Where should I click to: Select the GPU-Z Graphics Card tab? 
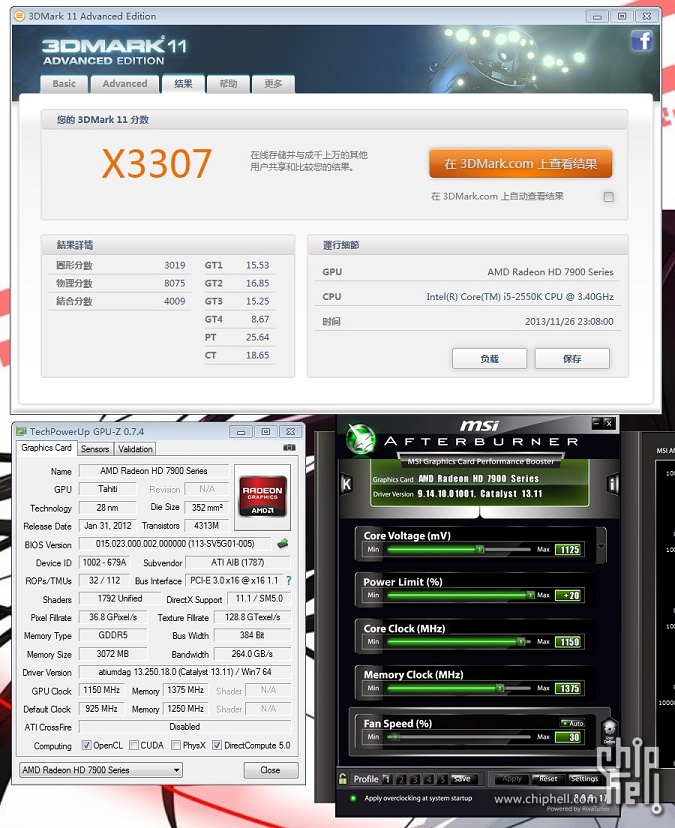coord(46,448)
